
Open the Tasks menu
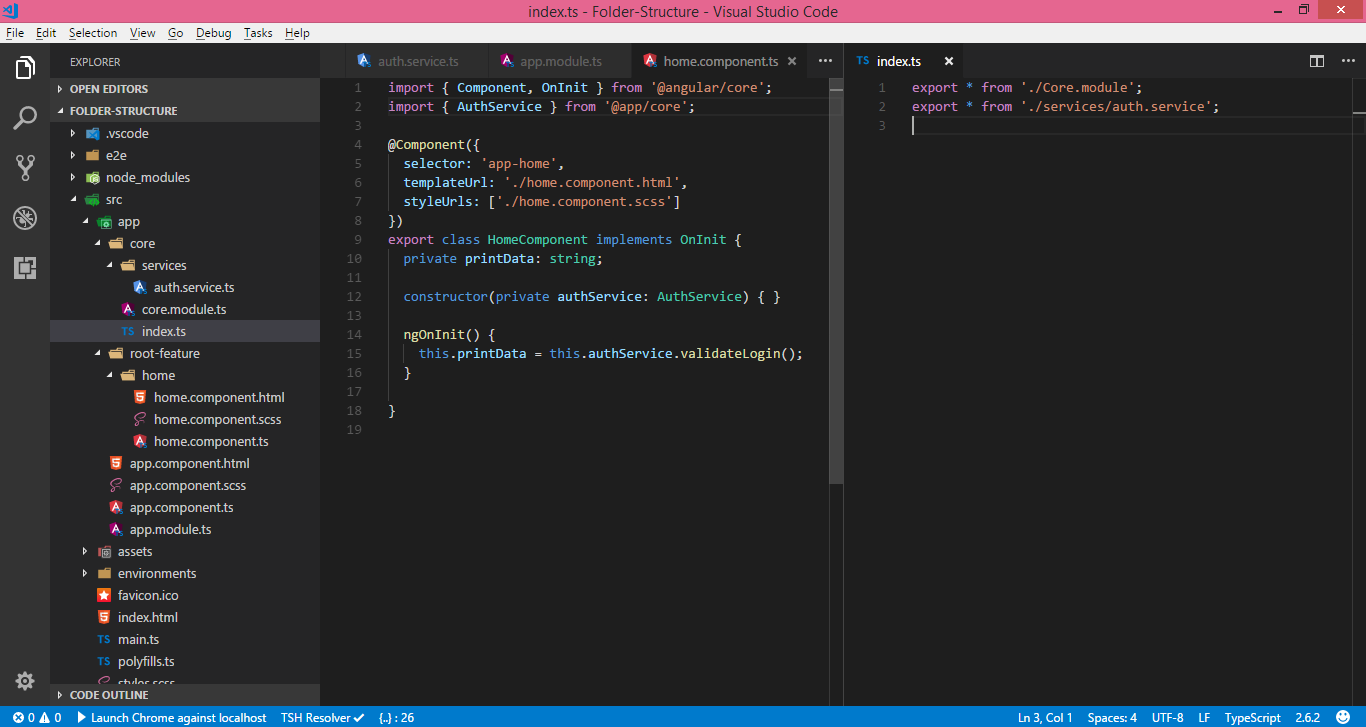[258, 33]
